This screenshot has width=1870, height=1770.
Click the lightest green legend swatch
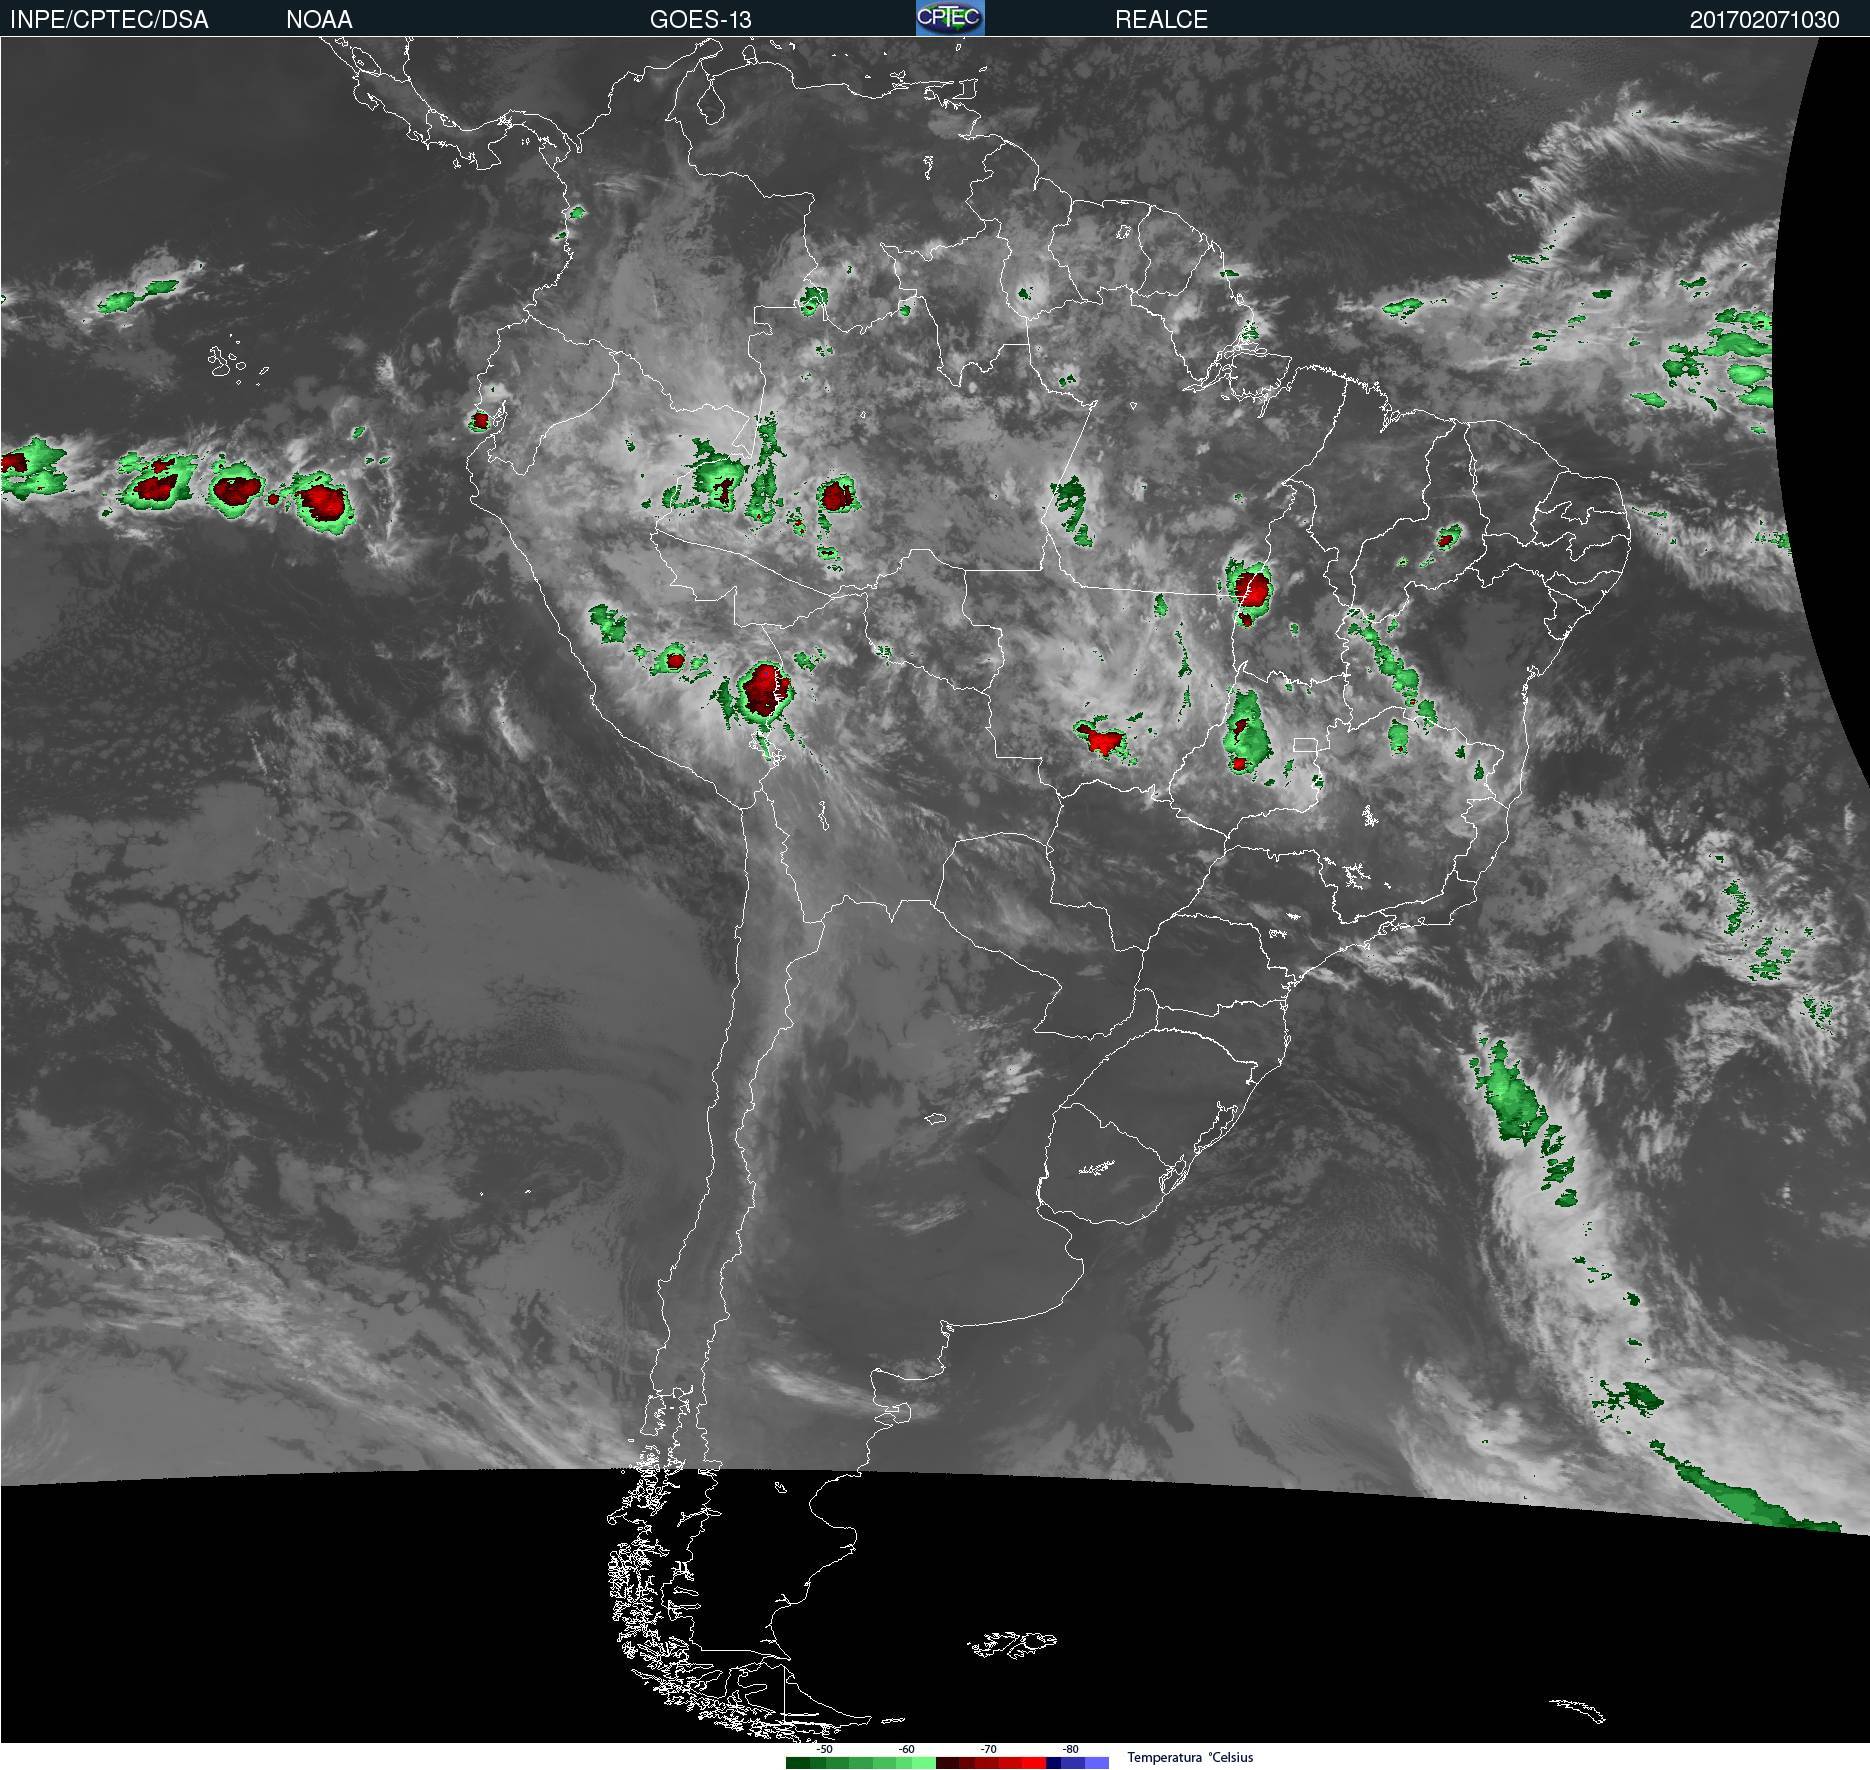(x=924, y=1763)
